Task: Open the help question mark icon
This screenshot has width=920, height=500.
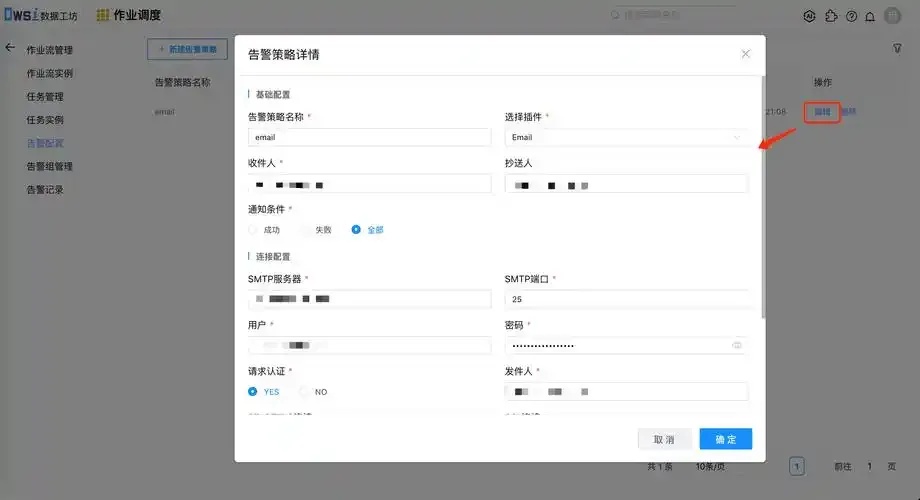Action: coord(851,16)
